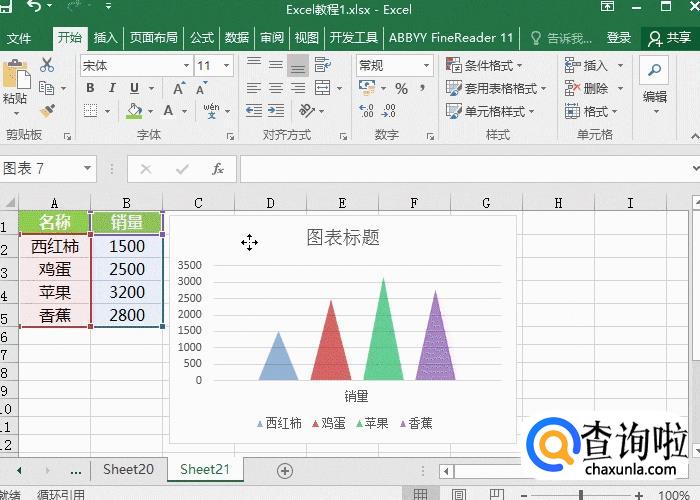The image size is (700, 500).
Task: Click the Add new sheet plus button
Action: (285, 470)
